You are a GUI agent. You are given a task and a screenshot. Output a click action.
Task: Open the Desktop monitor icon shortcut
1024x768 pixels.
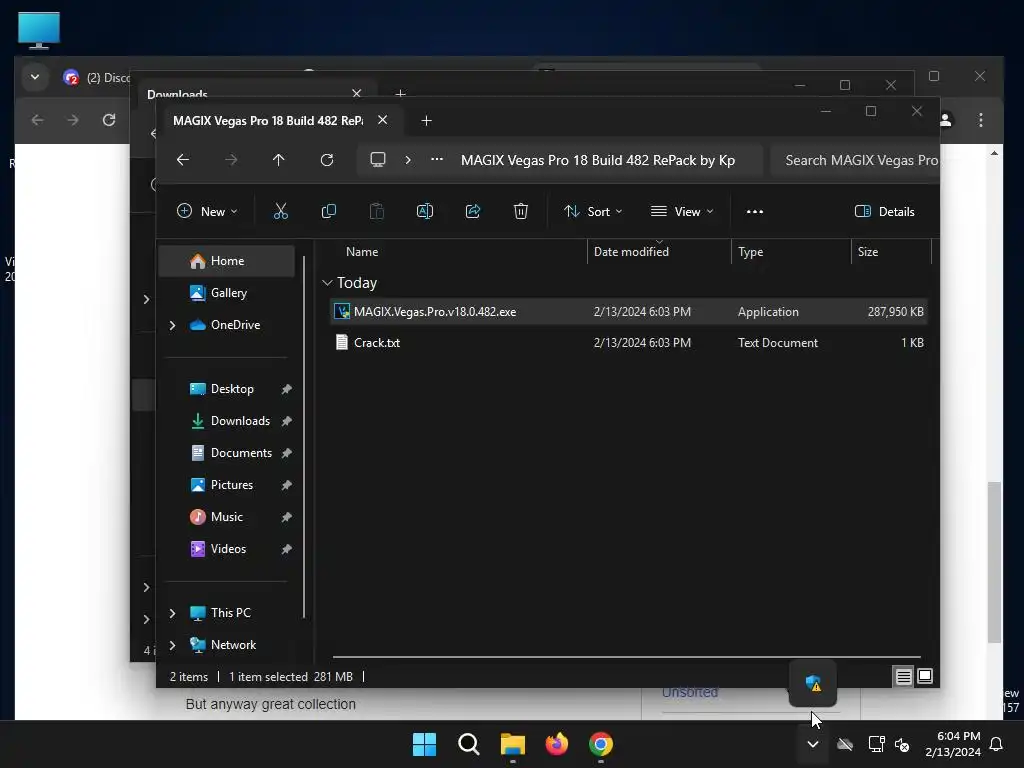click(39, 31)
